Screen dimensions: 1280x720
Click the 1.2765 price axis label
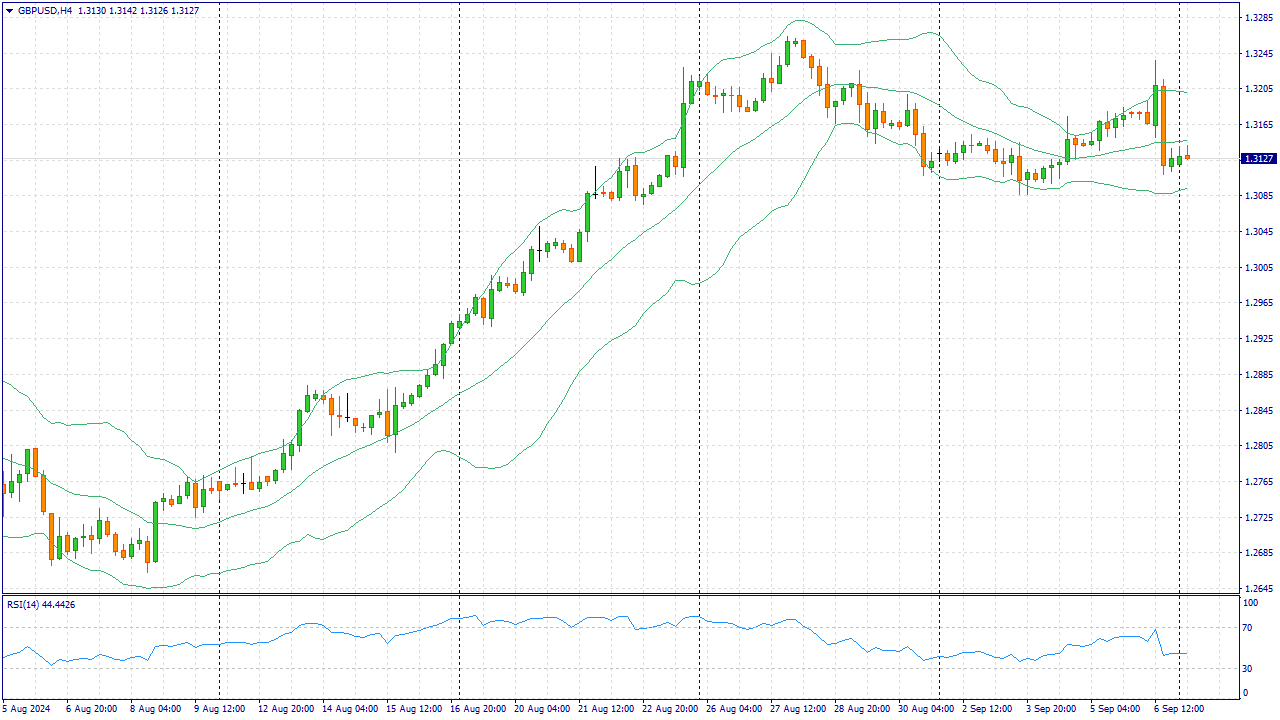(1258, 482)
